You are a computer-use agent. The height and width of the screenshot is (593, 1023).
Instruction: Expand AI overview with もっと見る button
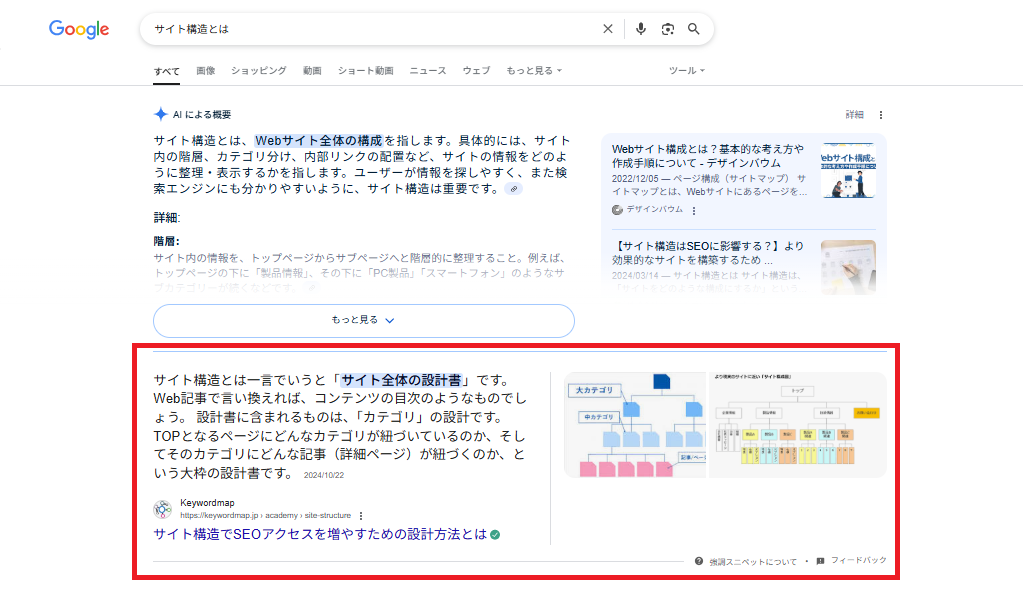pyautogui.click(x=364, y=320)
